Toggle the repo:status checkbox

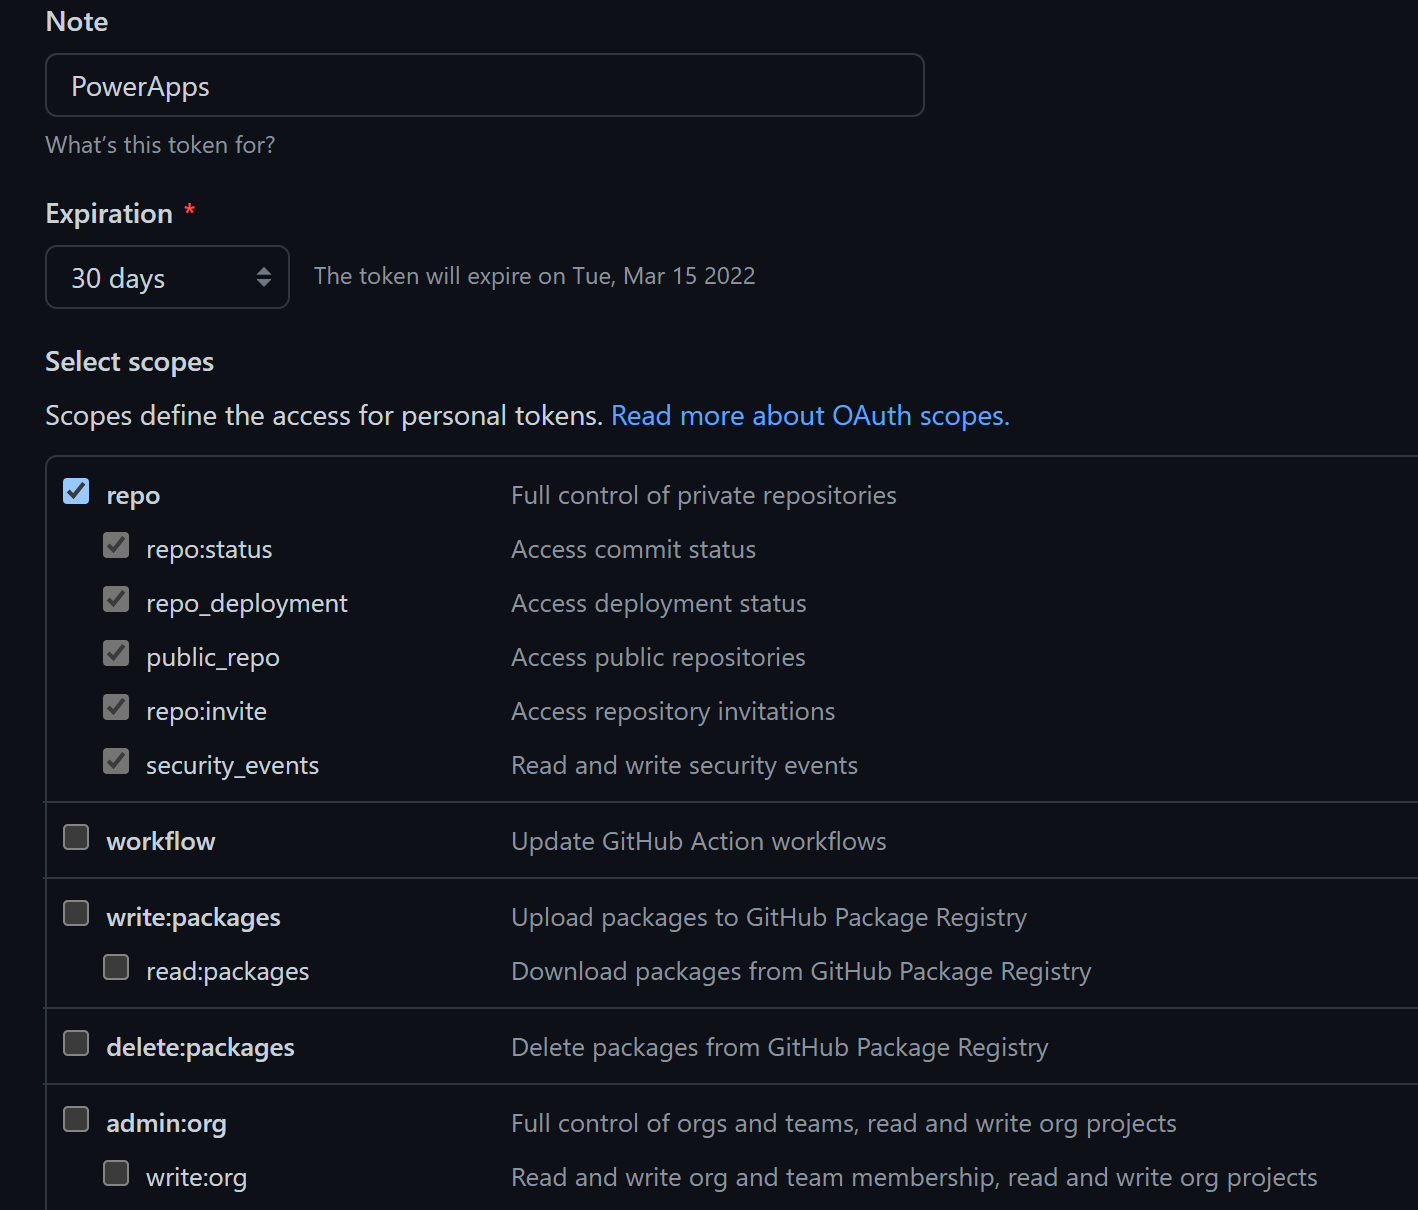click(116, 545)
